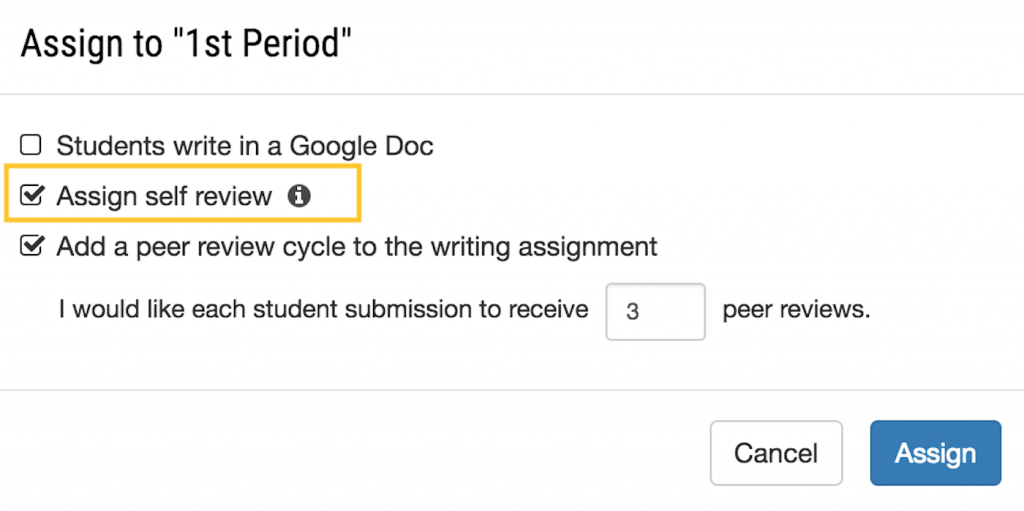The image size is (1024, 511).
Task: Click the word "Google Doc" in the first option
Action: [361, 146]
